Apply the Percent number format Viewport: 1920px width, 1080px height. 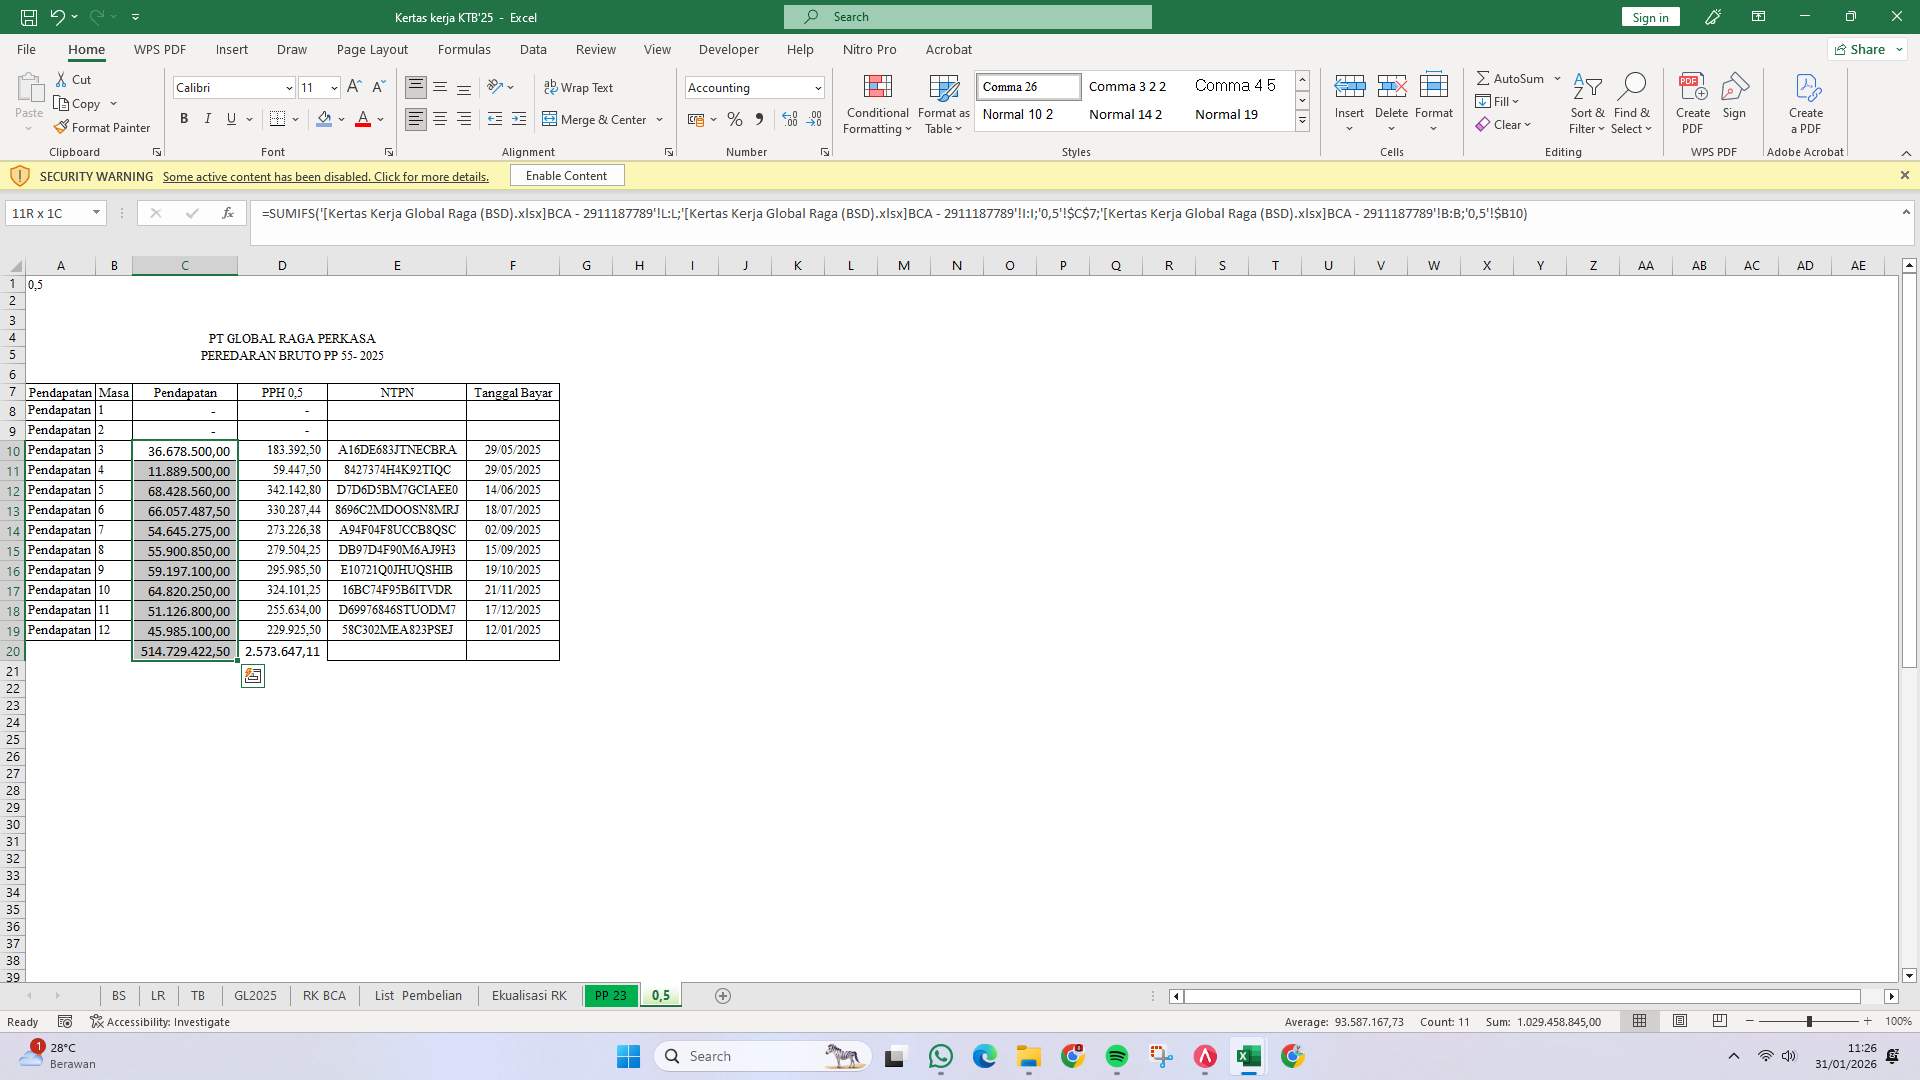pos(735,119)
